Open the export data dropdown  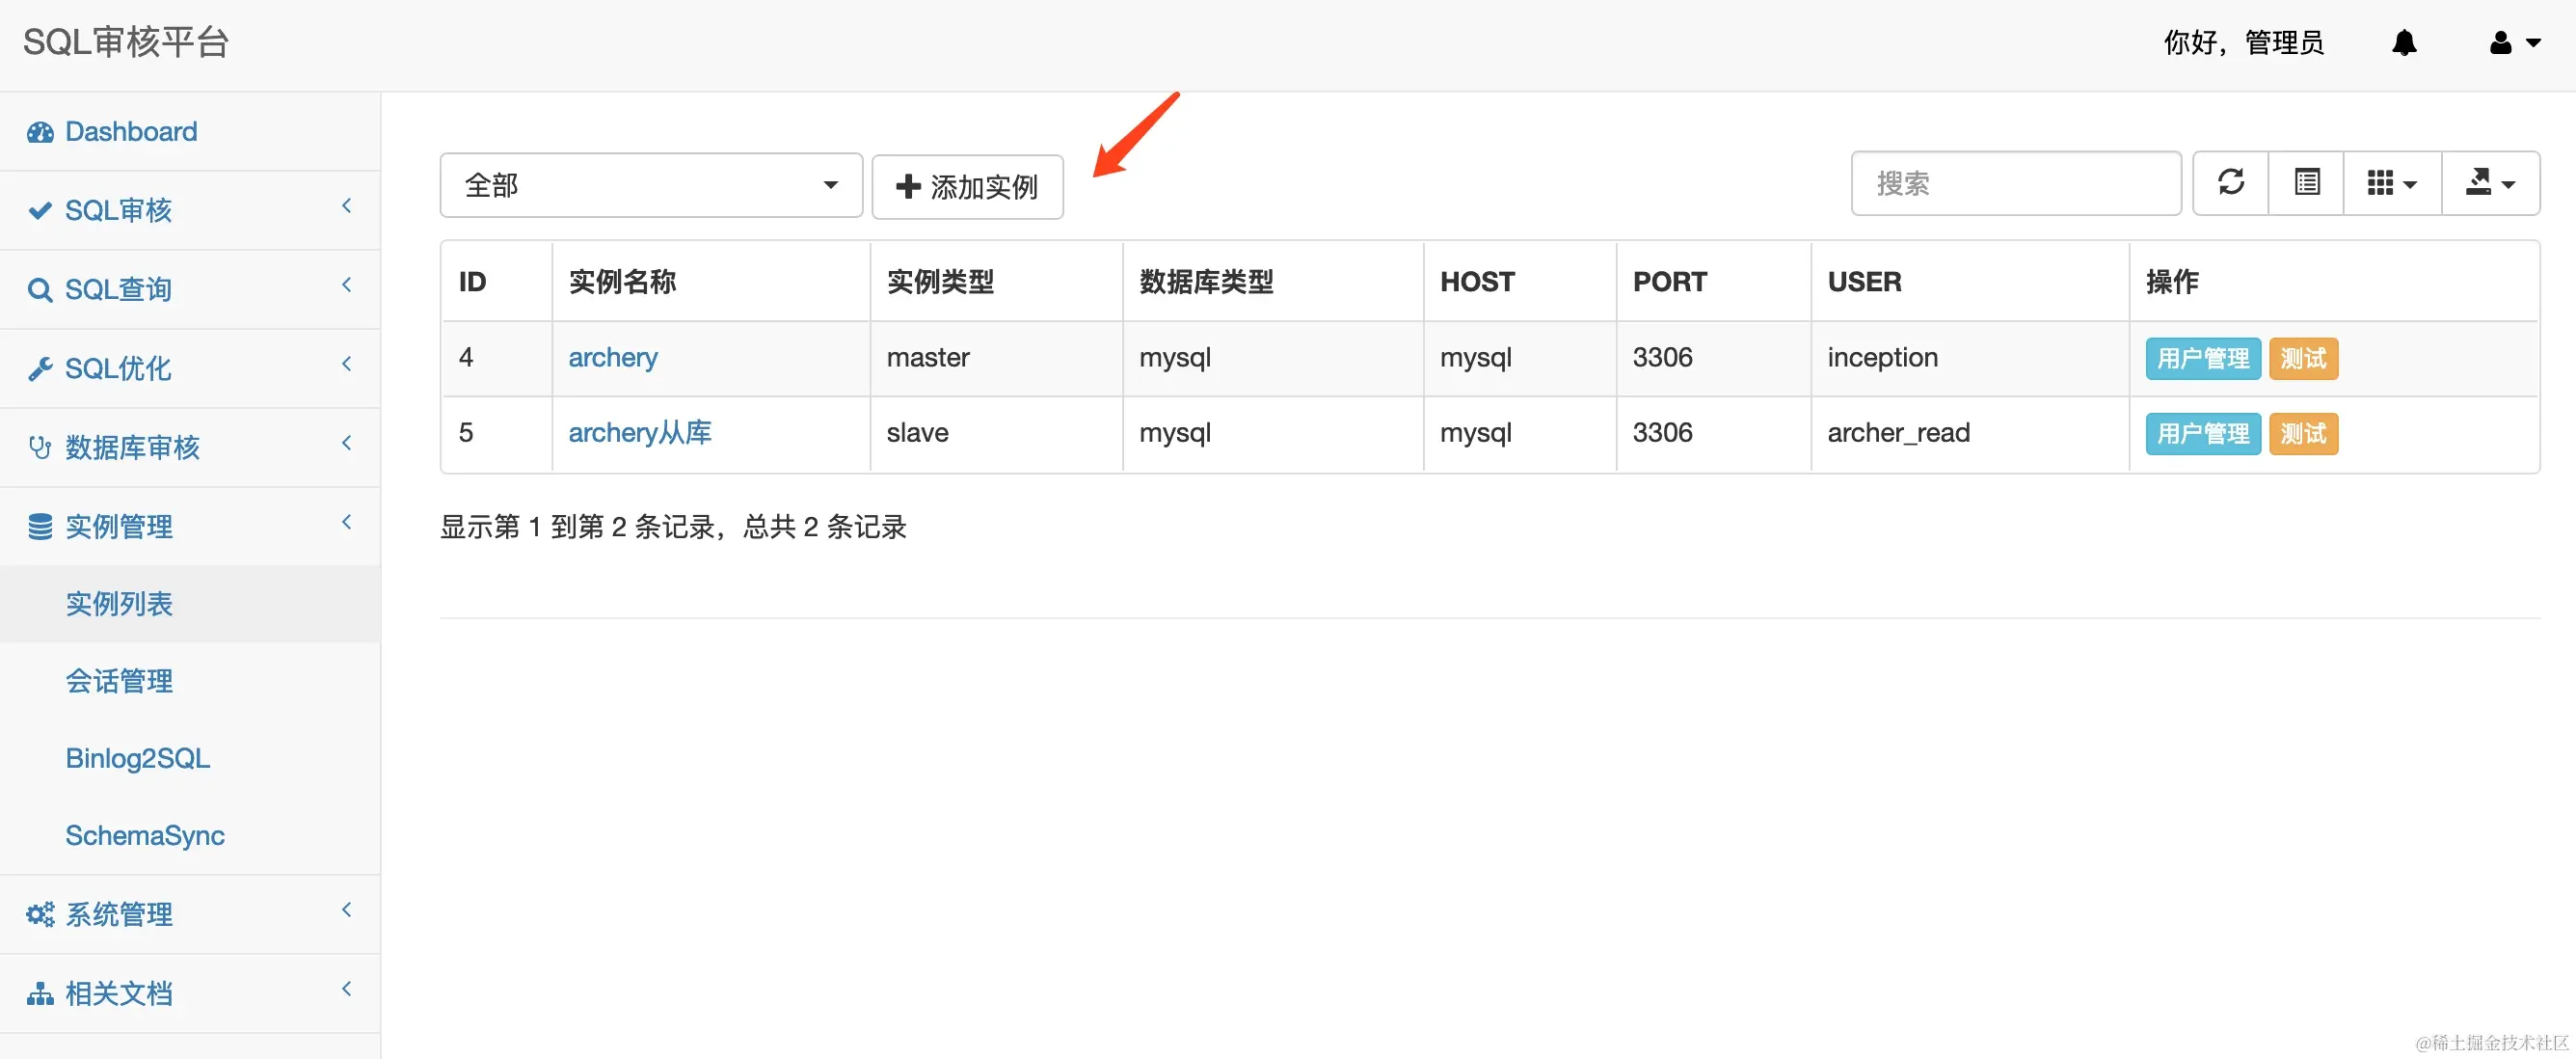[x=2490, y=183]
